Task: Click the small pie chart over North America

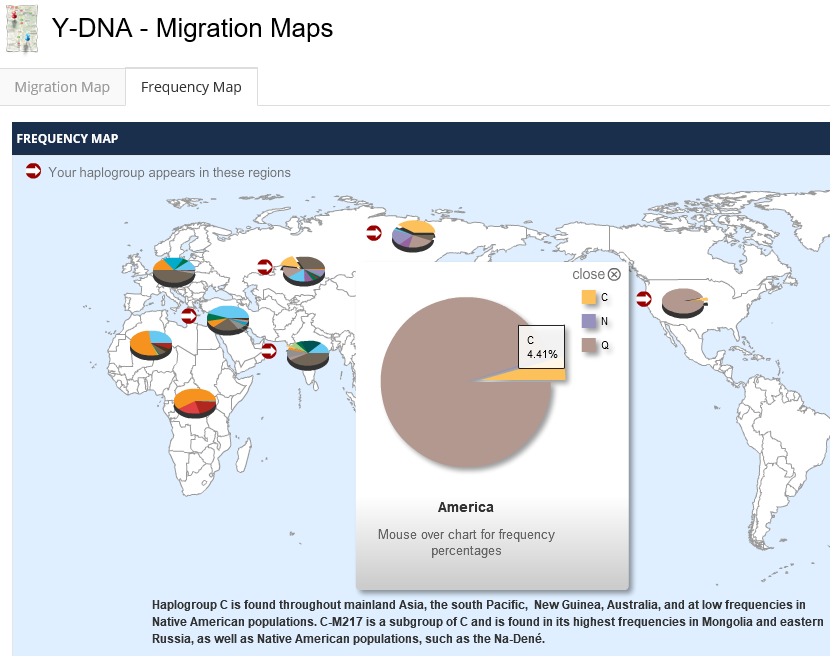Action: click(684, 300)
